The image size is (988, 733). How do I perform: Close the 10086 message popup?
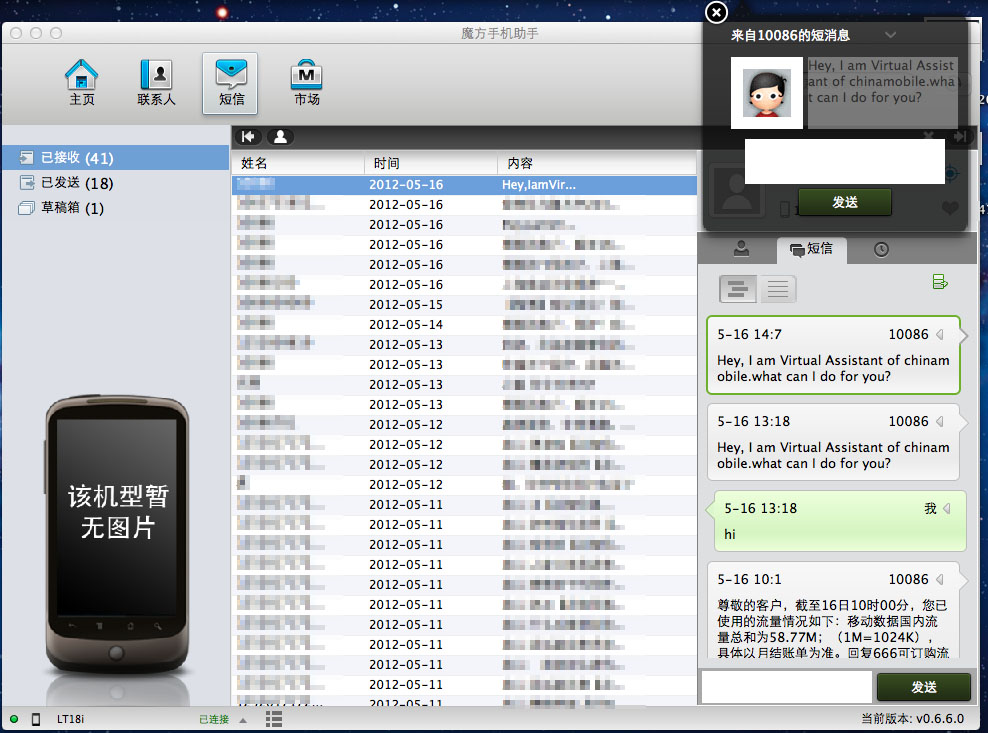coord(716,12)
